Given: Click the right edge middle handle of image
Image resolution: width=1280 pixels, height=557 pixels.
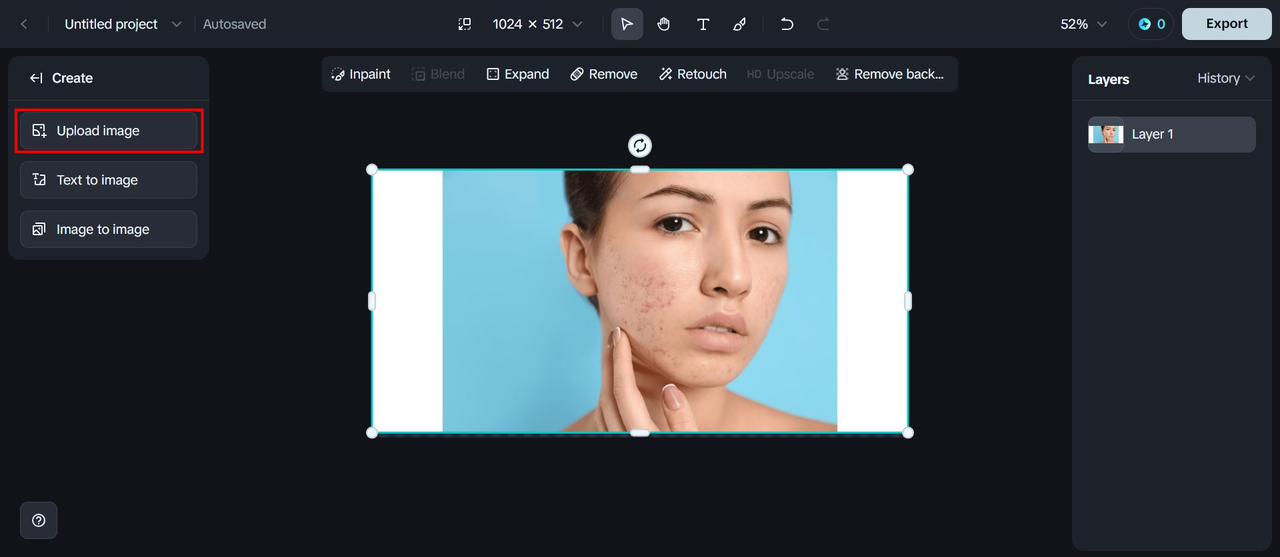Looking at the screenshot, I should 908,301.
